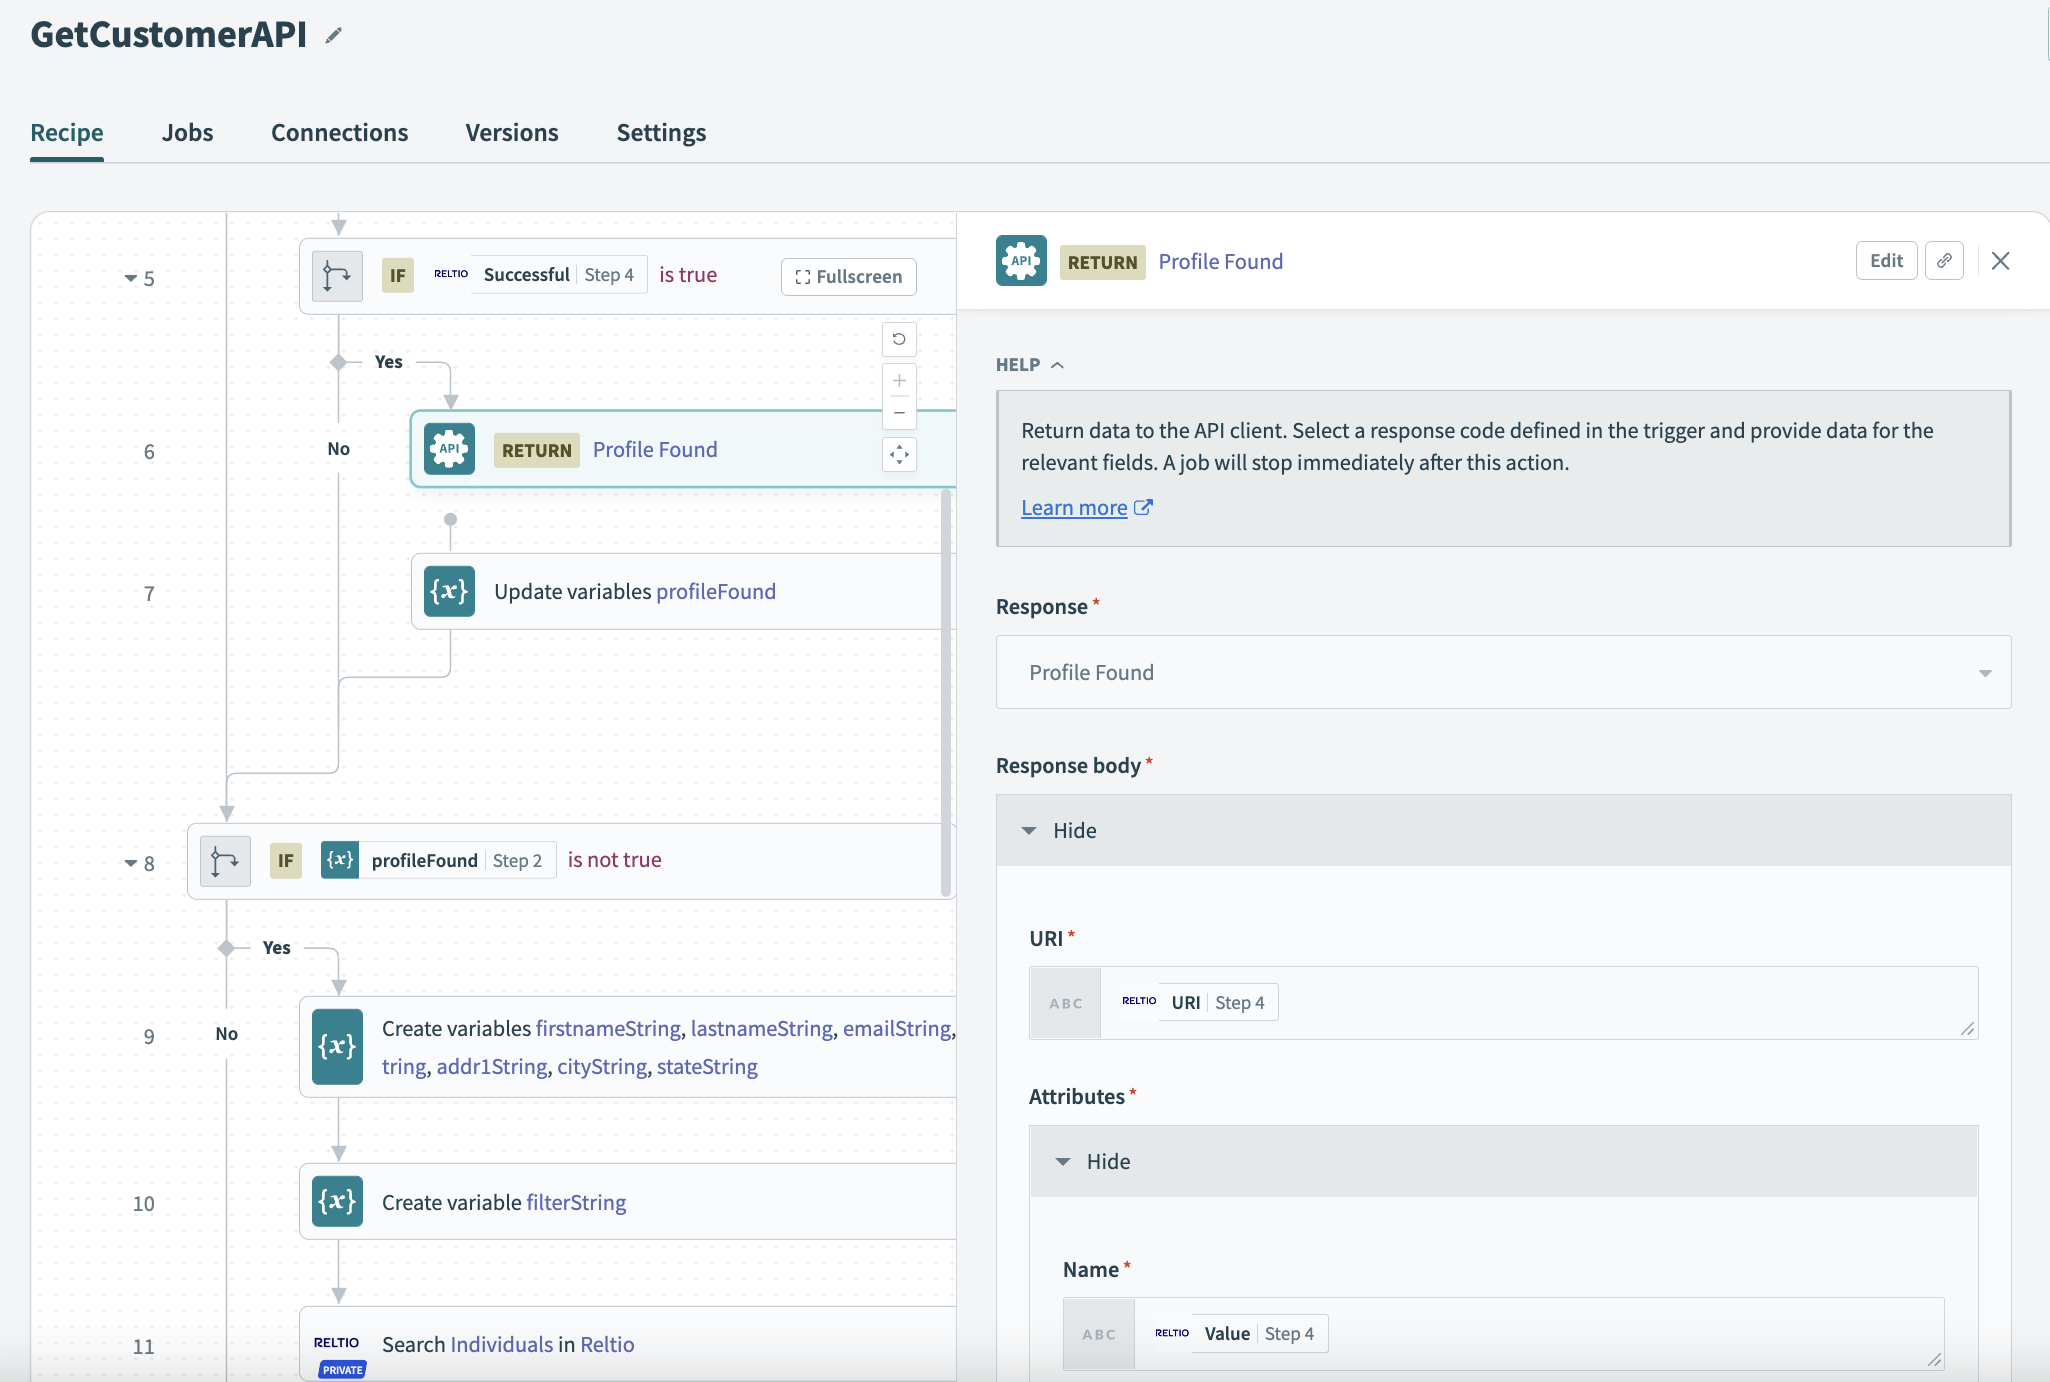Click the fit-to-screen move icon on canvas
The width and height of the screenshot is (2050, 1382).
click(899, 455)
